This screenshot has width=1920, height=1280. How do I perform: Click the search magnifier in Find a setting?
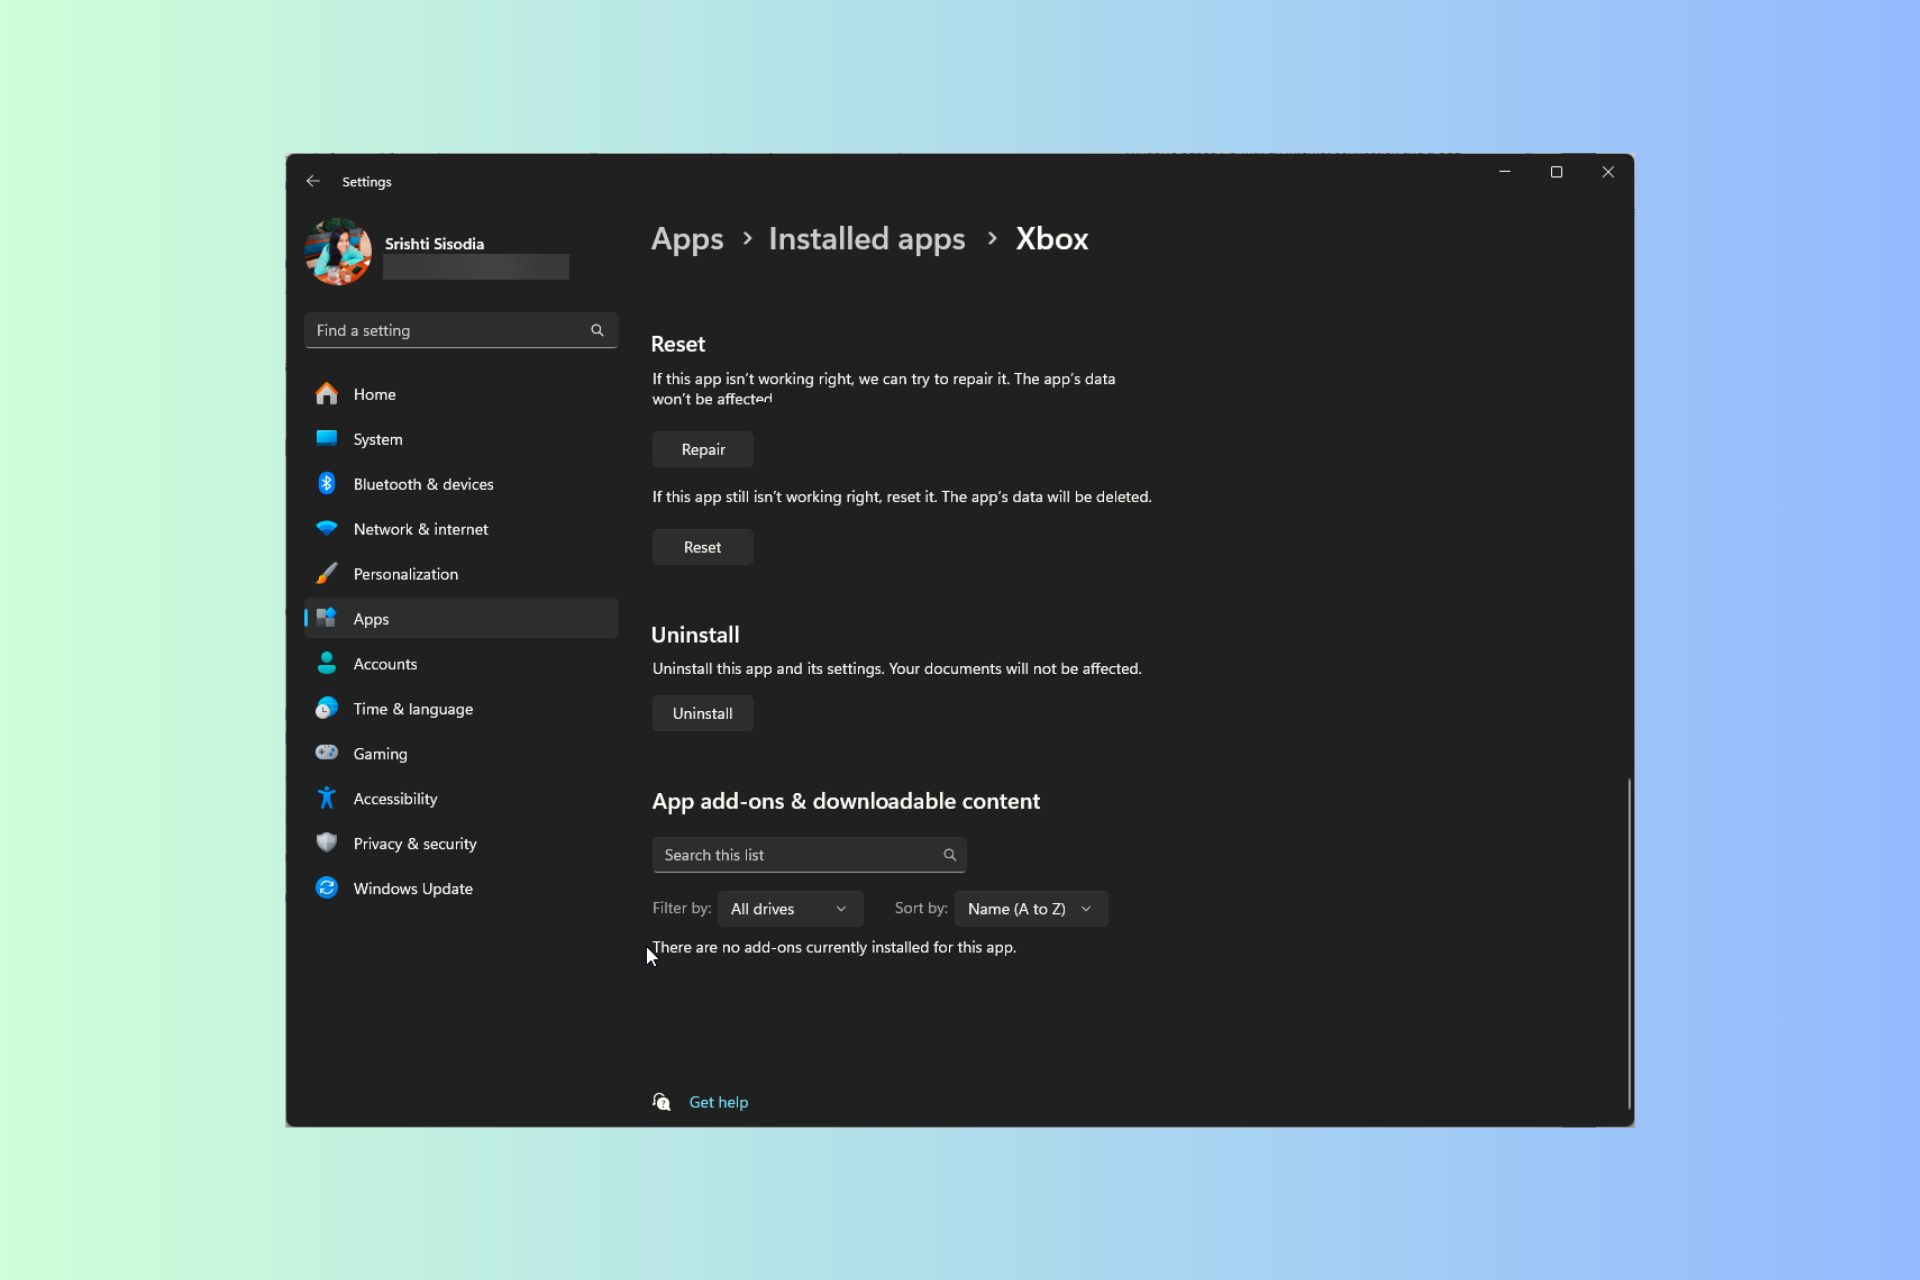click(x=597, y=330)
